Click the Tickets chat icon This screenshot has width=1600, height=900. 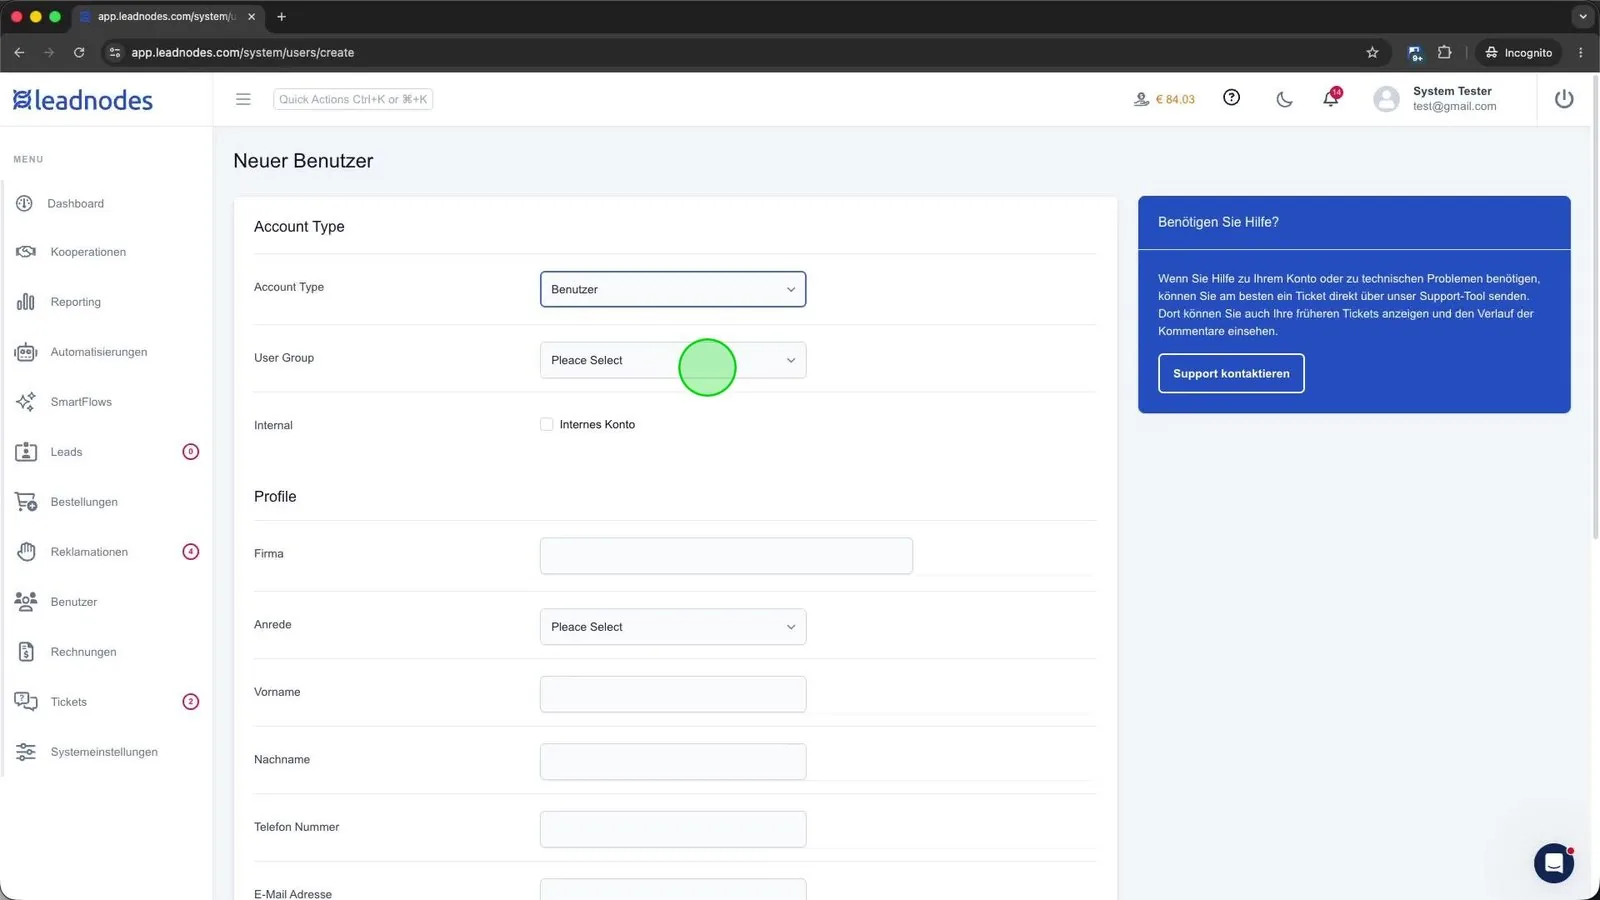point(26,702)
